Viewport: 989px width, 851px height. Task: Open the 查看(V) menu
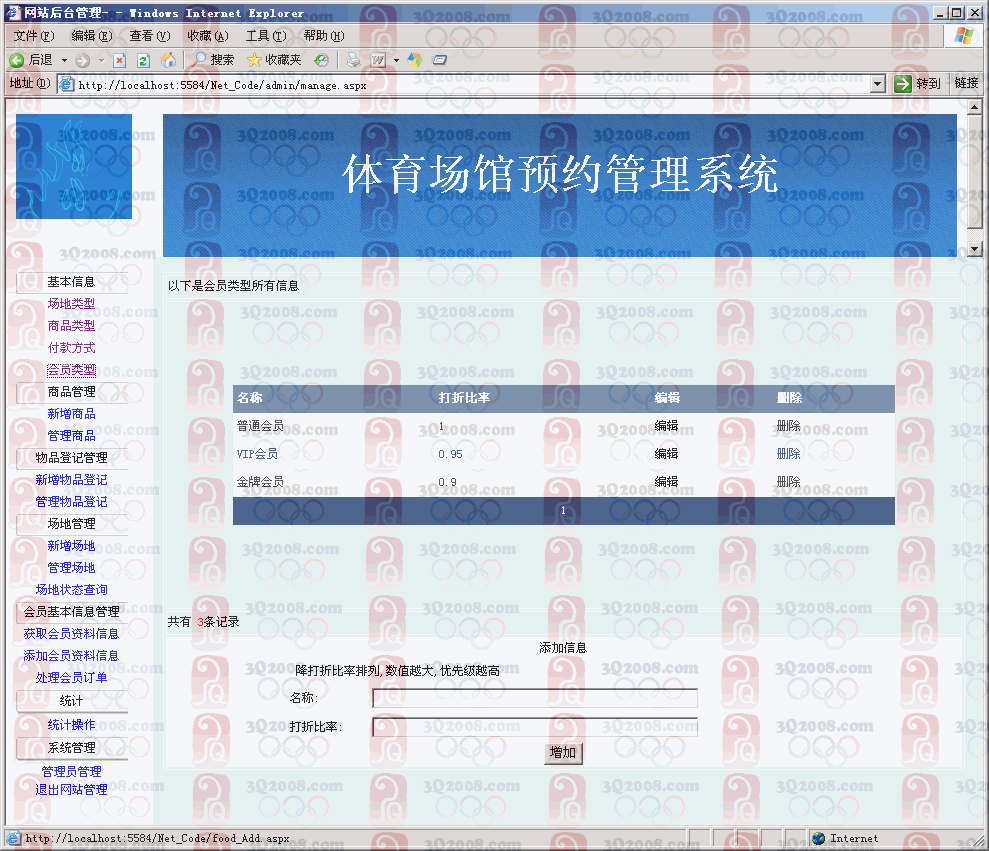(x=150, y=36)
